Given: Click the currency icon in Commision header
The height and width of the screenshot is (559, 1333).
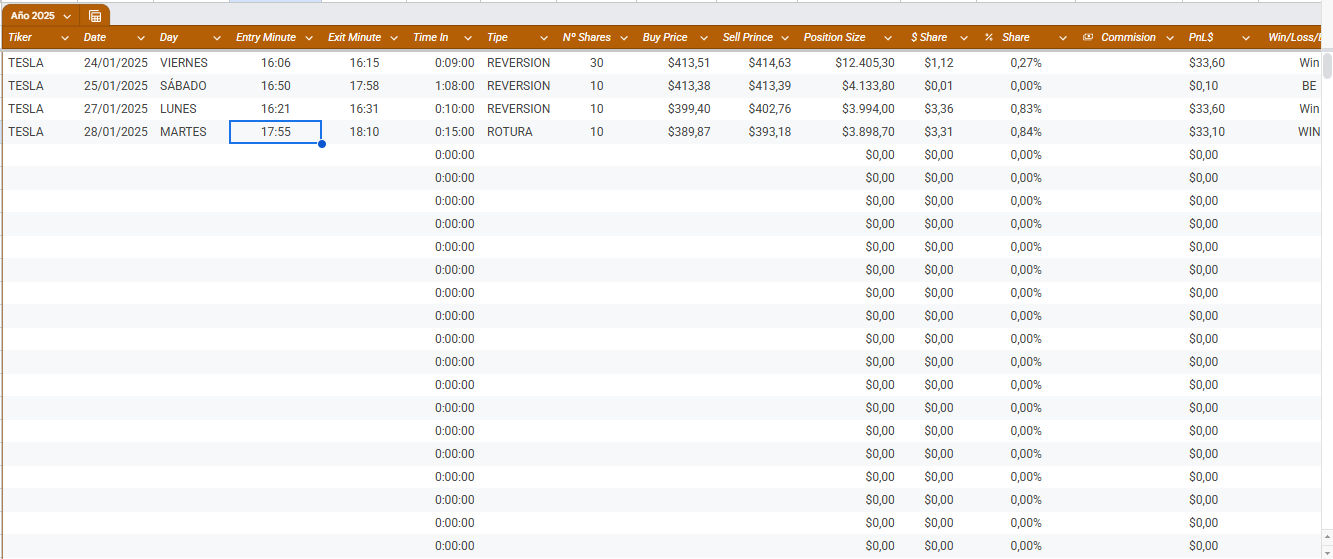Looking at the screenshot, I should (x=1088, y=38).
